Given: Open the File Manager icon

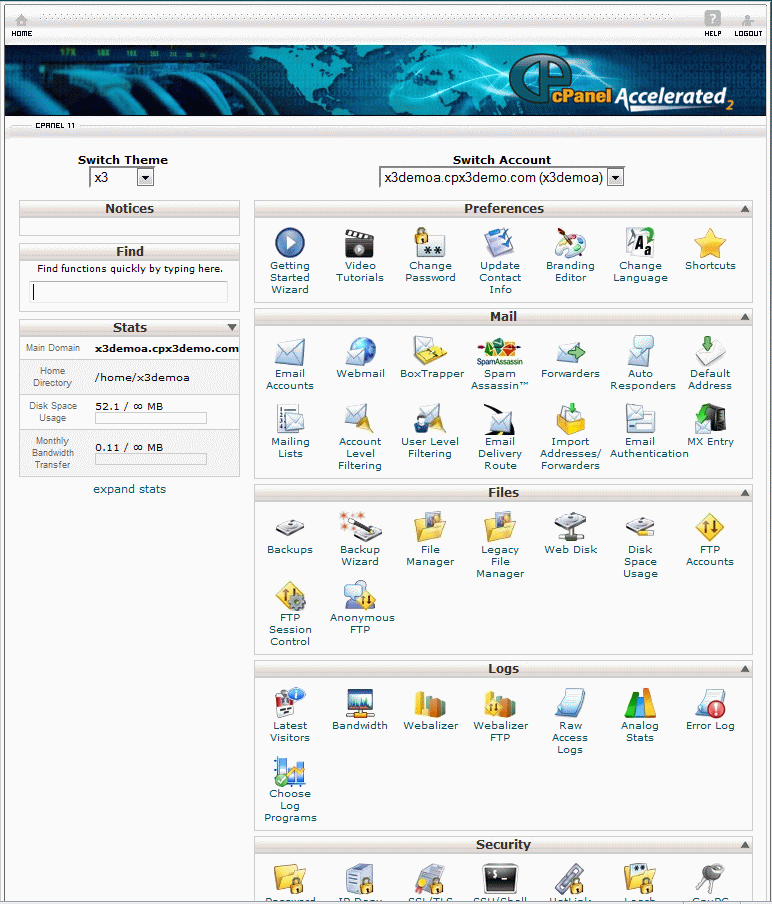Looking at the screenshot, I should 430,527.
